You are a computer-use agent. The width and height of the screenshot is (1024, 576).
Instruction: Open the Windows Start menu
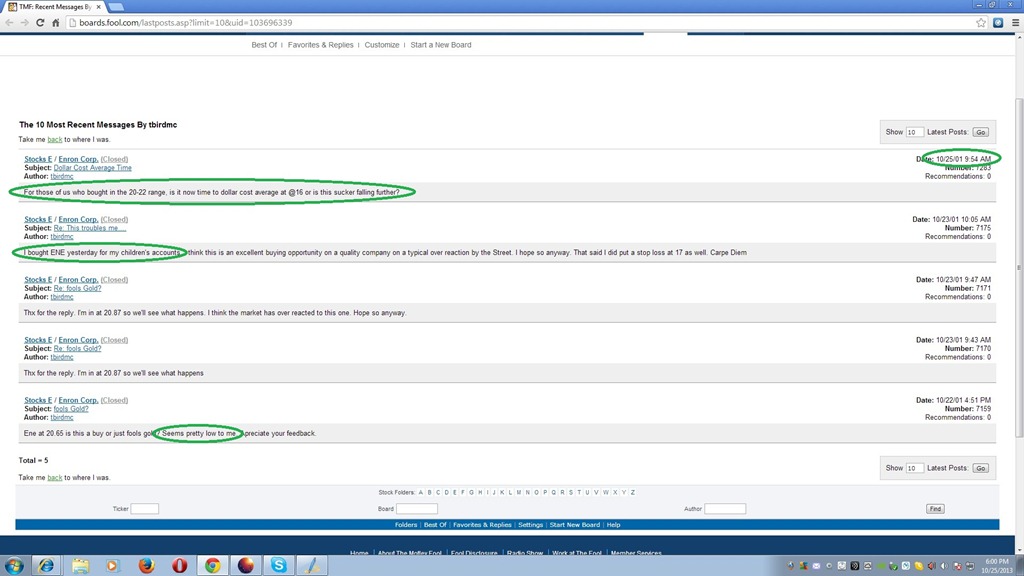click(14, 566)
